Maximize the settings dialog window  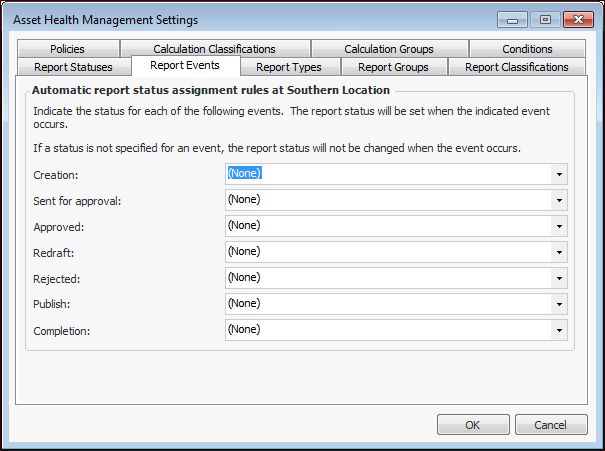pos(545,19)
